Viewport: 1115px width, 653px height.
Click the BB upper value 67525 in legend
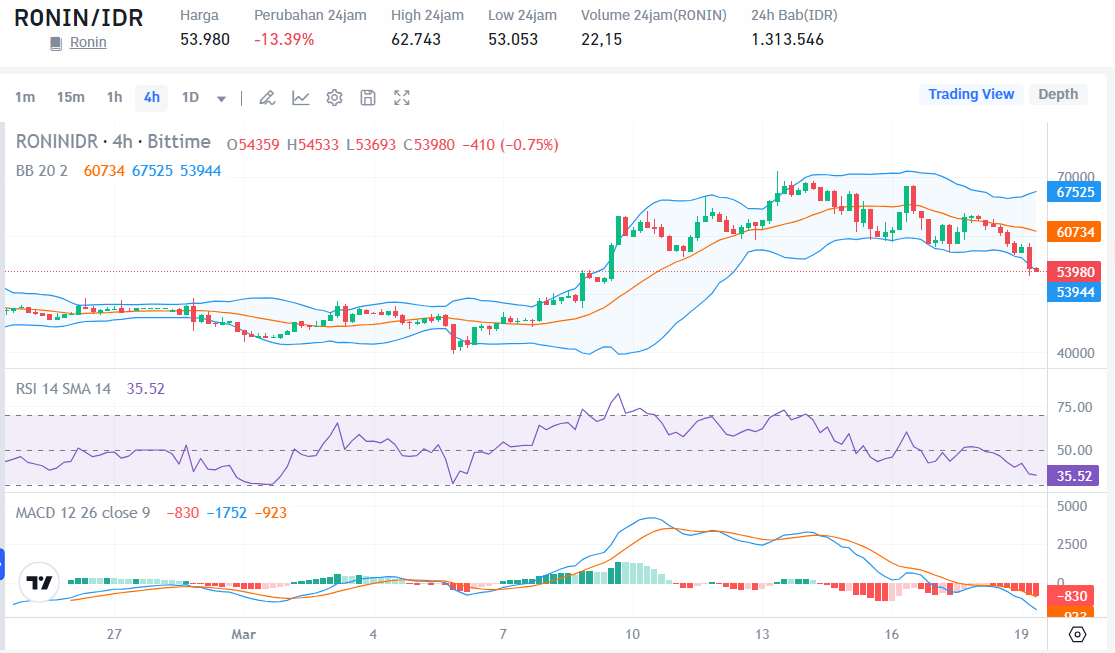coord(152,171)
